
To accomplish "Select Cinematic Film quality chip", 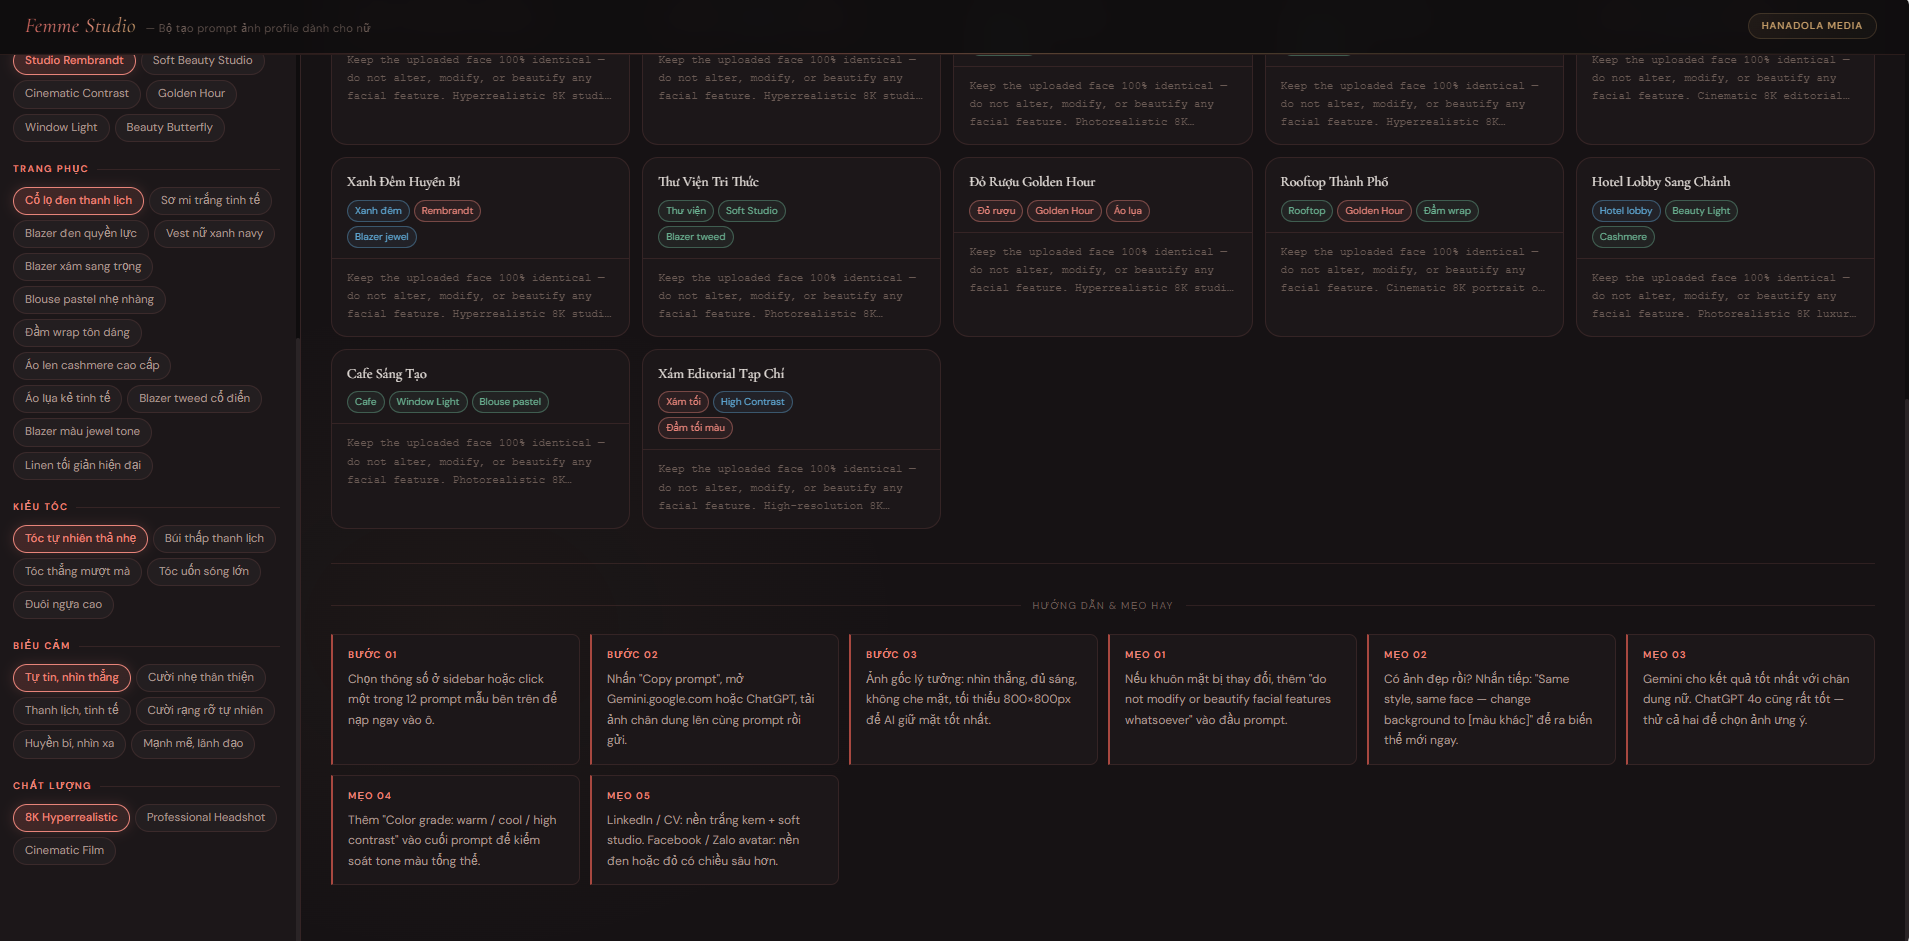I will coord(64,851).
